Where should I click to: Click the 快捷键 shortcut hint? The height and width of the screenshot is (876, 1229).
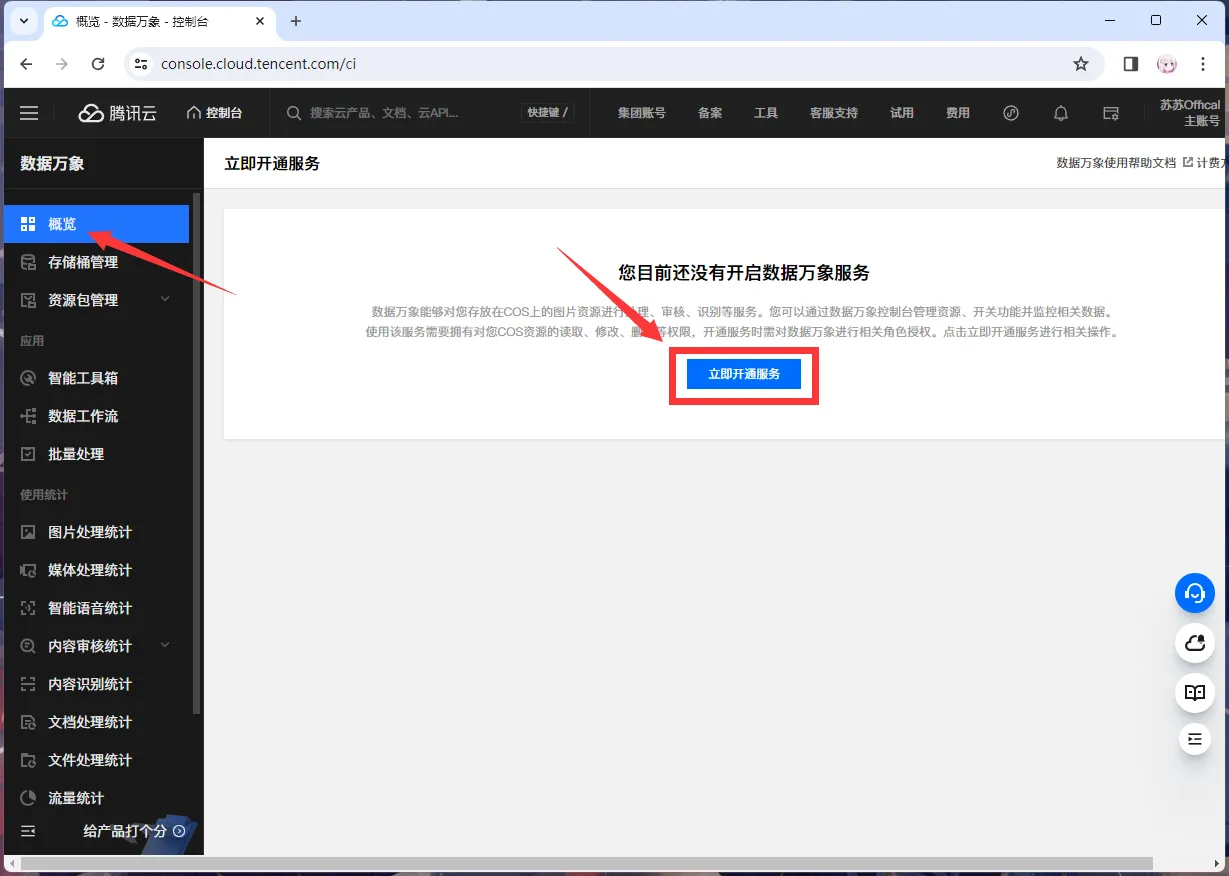pos(548,113)
